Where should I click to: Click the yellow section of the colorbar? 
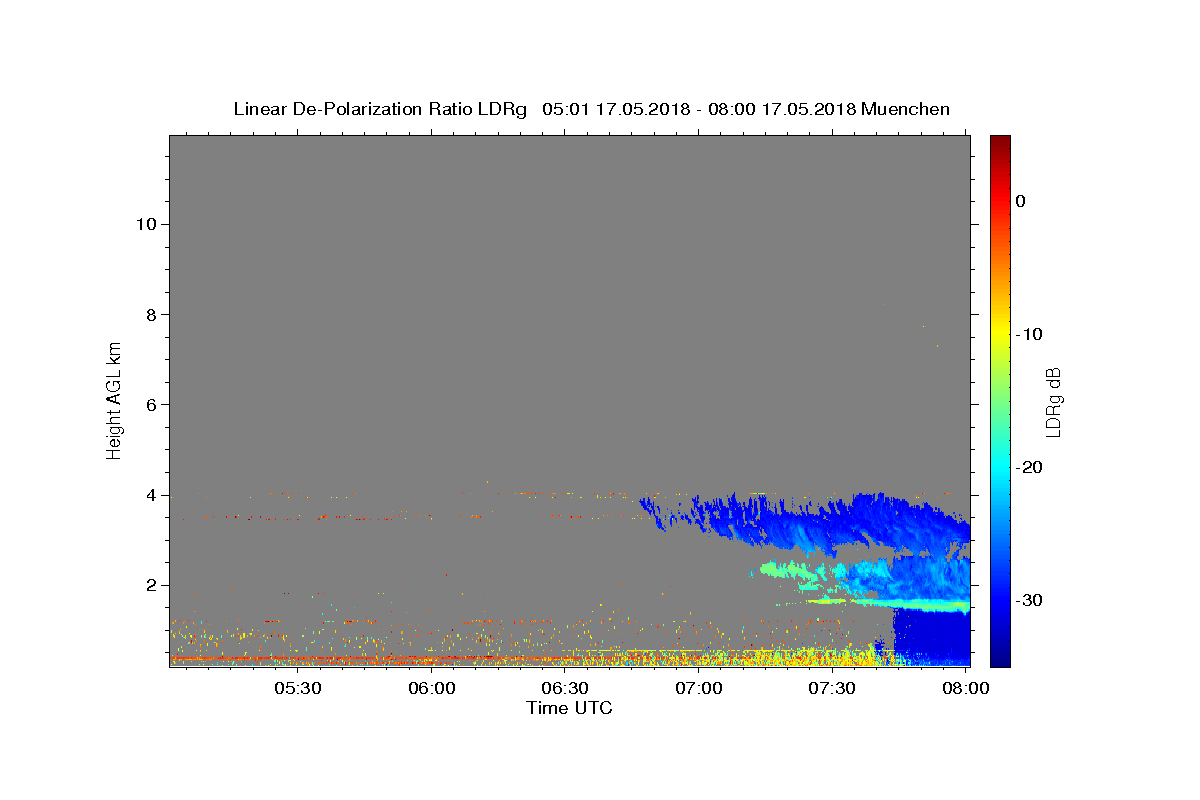[1000, 330]
